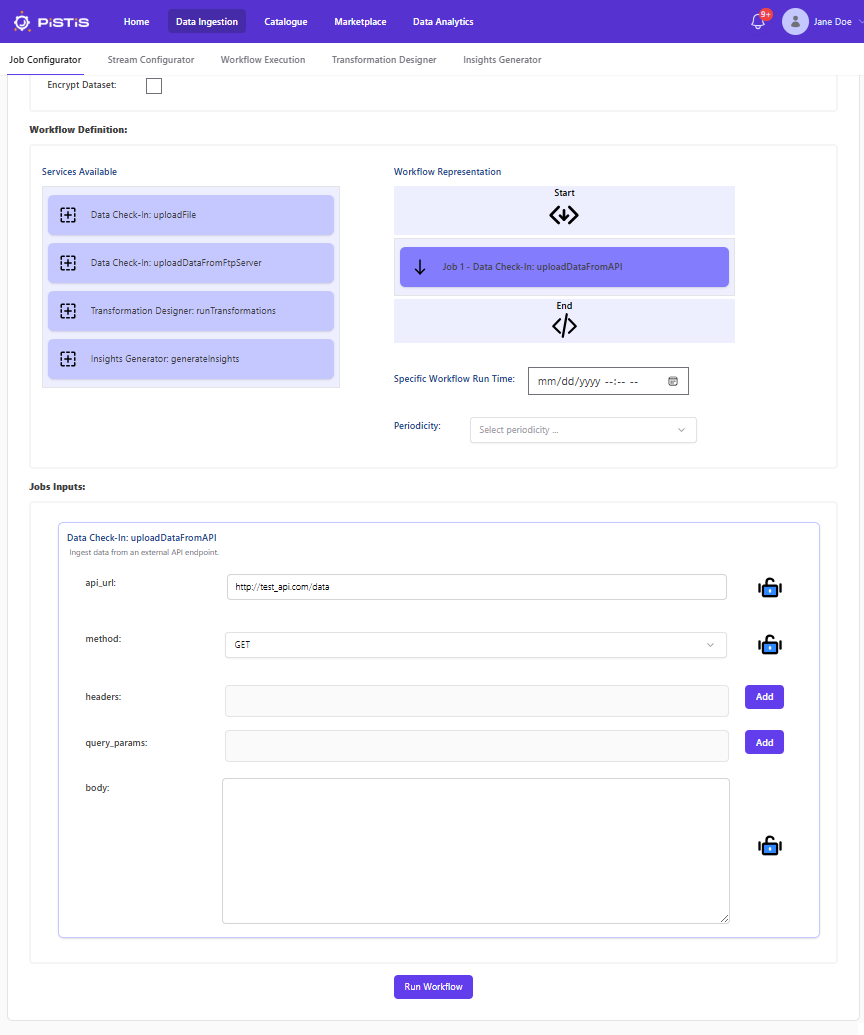Viewport: 864px width, 1035px height.
Task: Switch to Insights Generator tab
Action: click(502, 59)
